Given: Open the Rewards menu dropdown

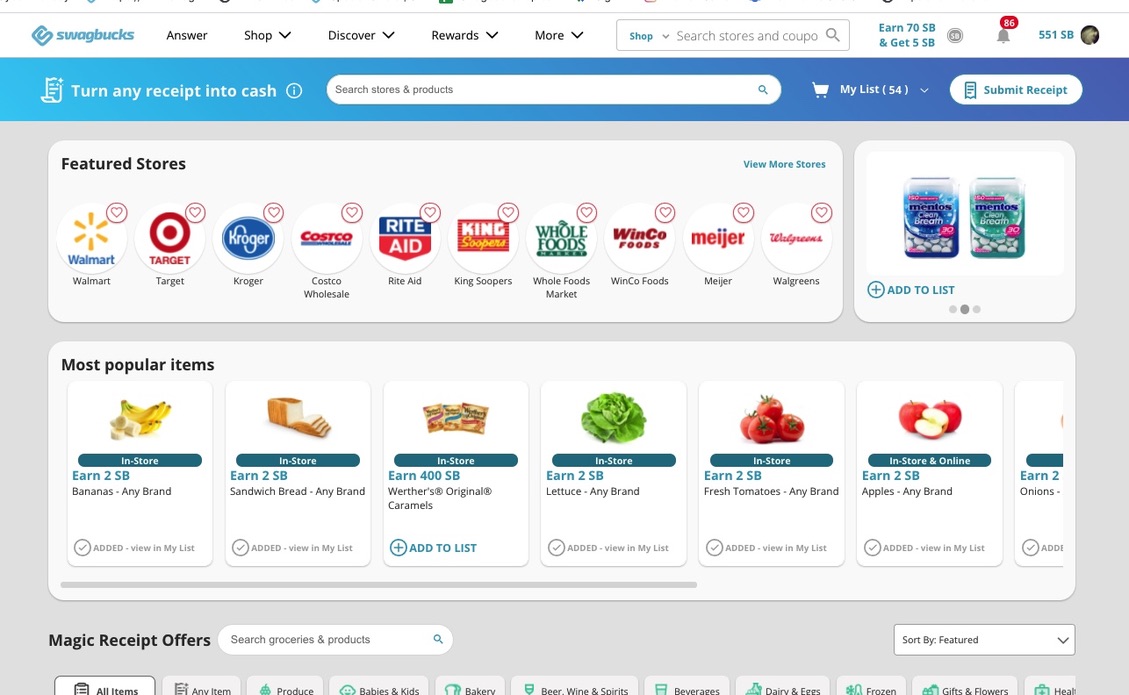Looking at the screenshot, I should (x=464, y=35).
